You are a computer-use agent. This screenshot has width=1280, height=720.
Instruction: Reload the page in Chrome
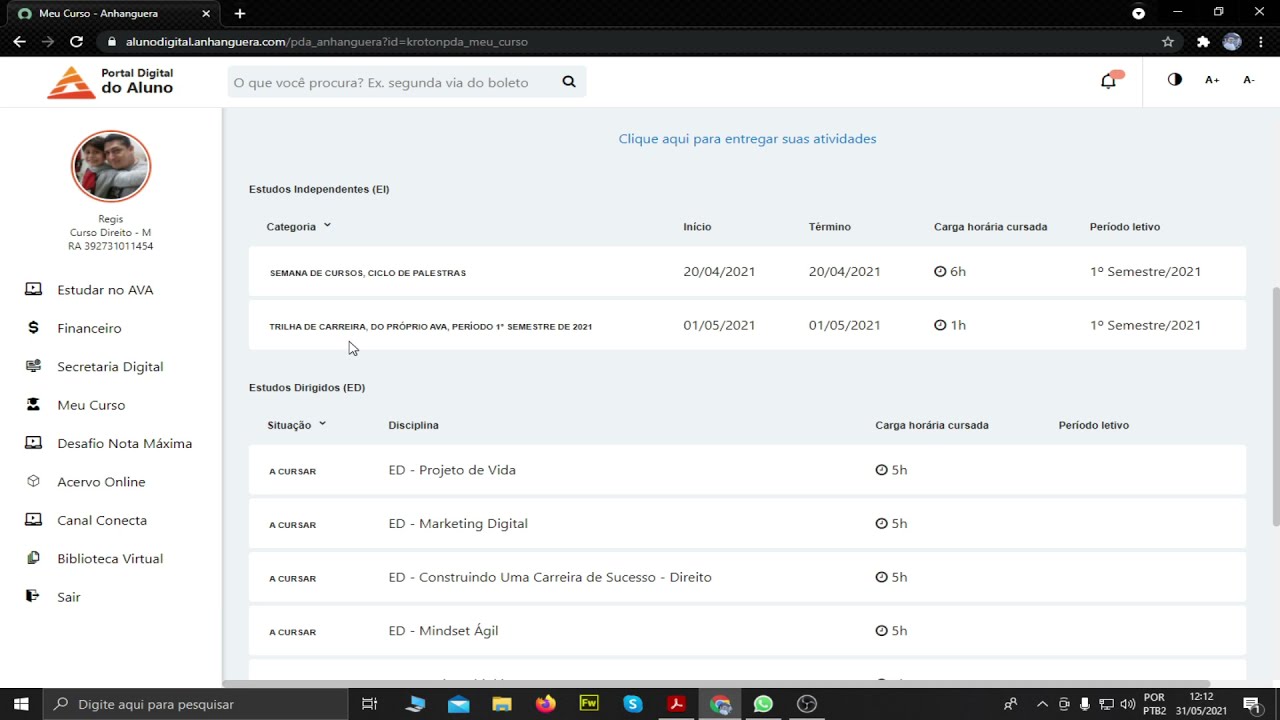coord(76,42)
